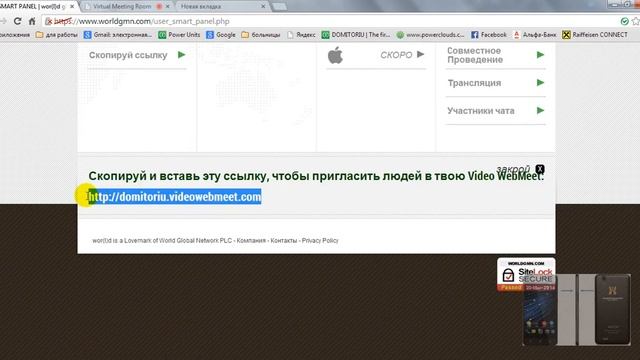Close the Virtual Meeting Room tab
640x360 pixels.
167,7
